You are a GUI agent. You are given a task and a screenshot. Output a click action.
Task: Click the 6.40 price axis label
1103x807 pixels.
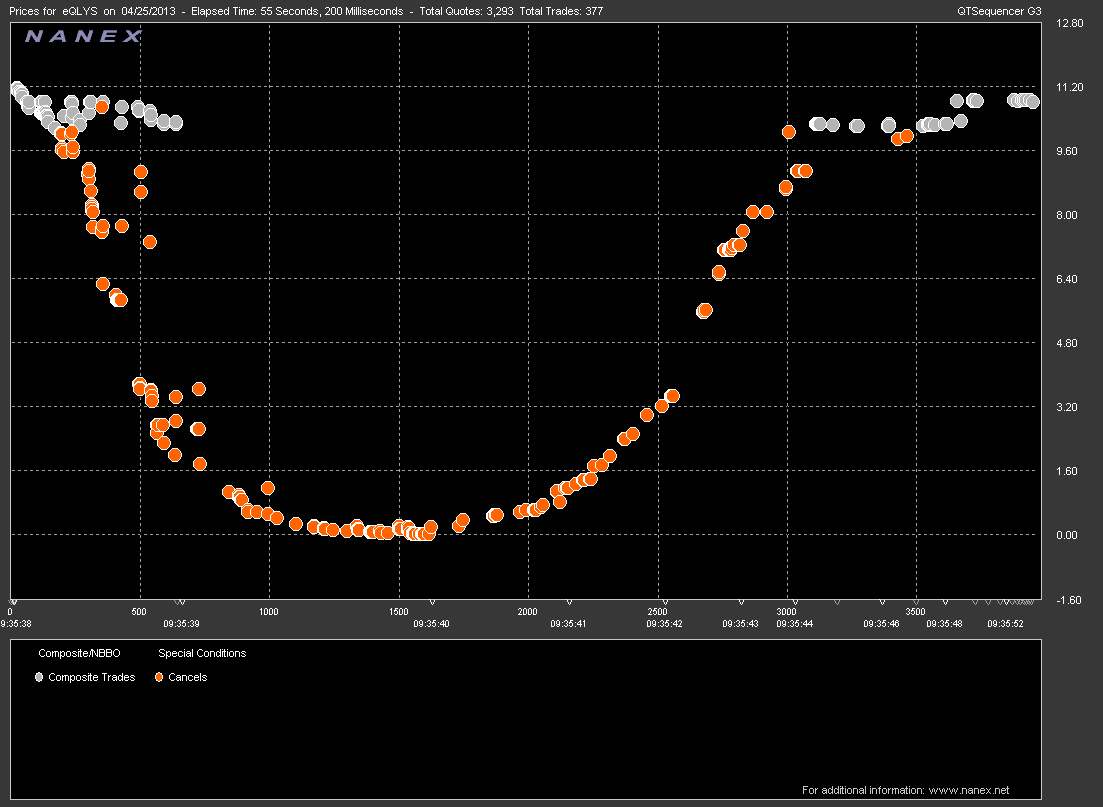click(x=1067, y=279)
